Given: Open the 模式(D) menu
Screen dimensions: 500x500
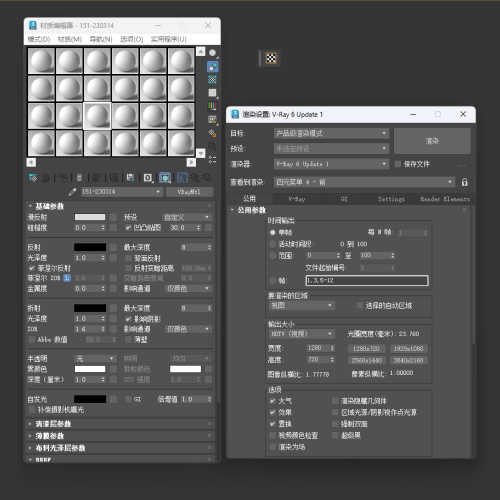Looking at the screenshot, I should tap(39, 39).
